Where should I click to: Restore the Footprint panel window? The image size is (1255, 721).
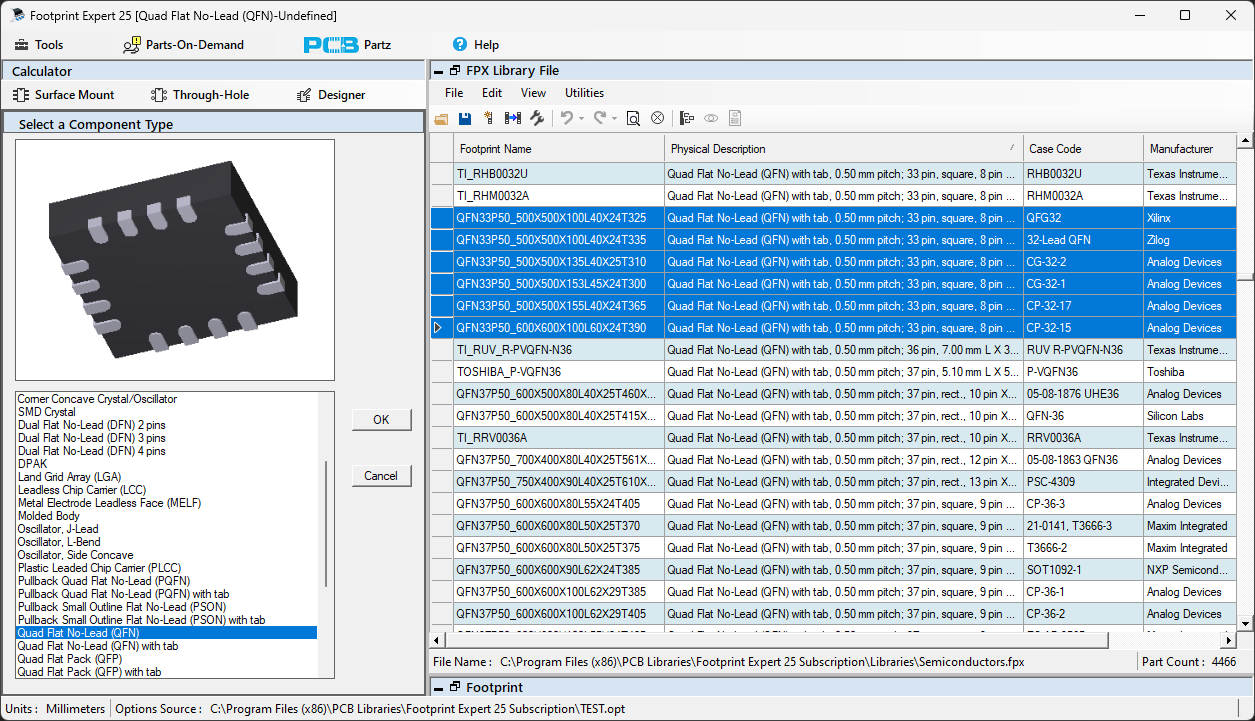[x=455, y=688]
